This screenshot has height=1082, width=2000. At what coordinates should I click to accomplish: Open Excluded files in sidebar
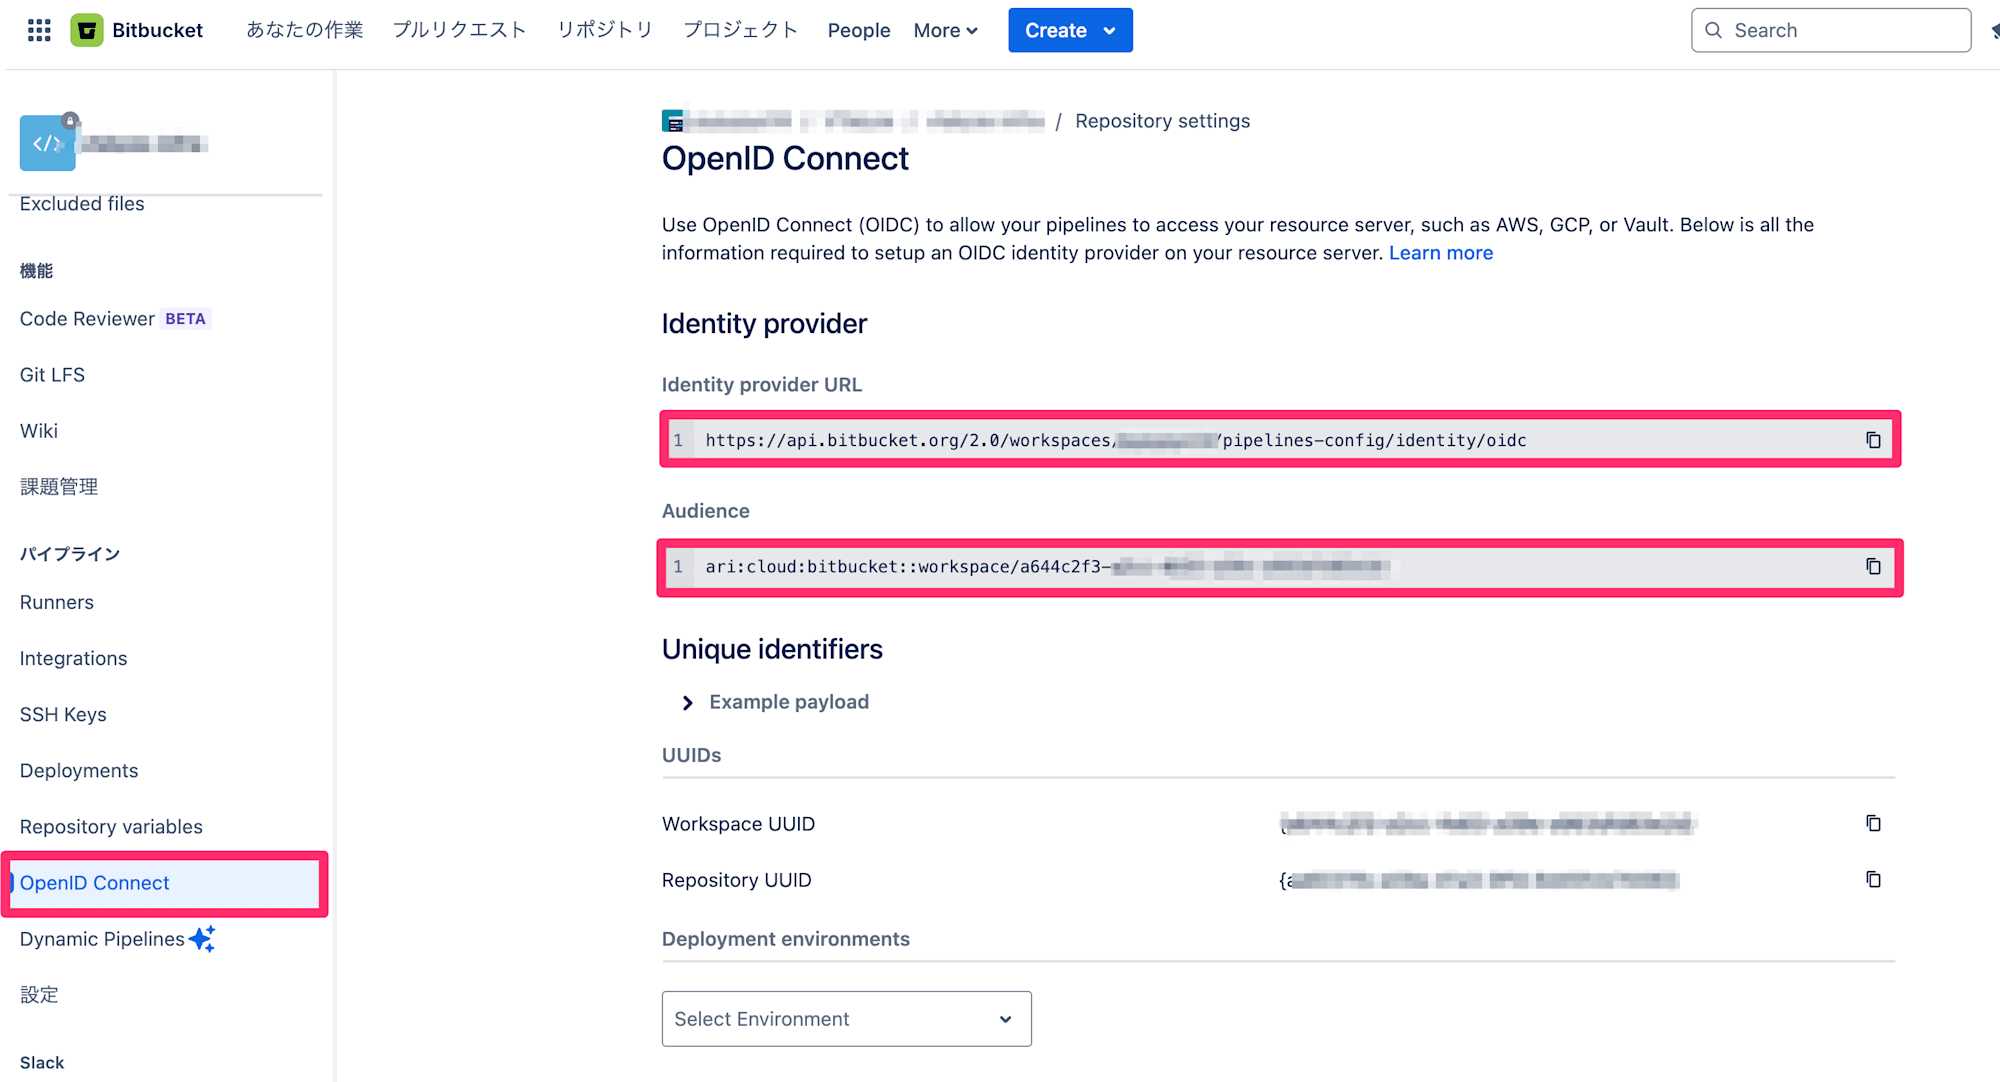82,204
